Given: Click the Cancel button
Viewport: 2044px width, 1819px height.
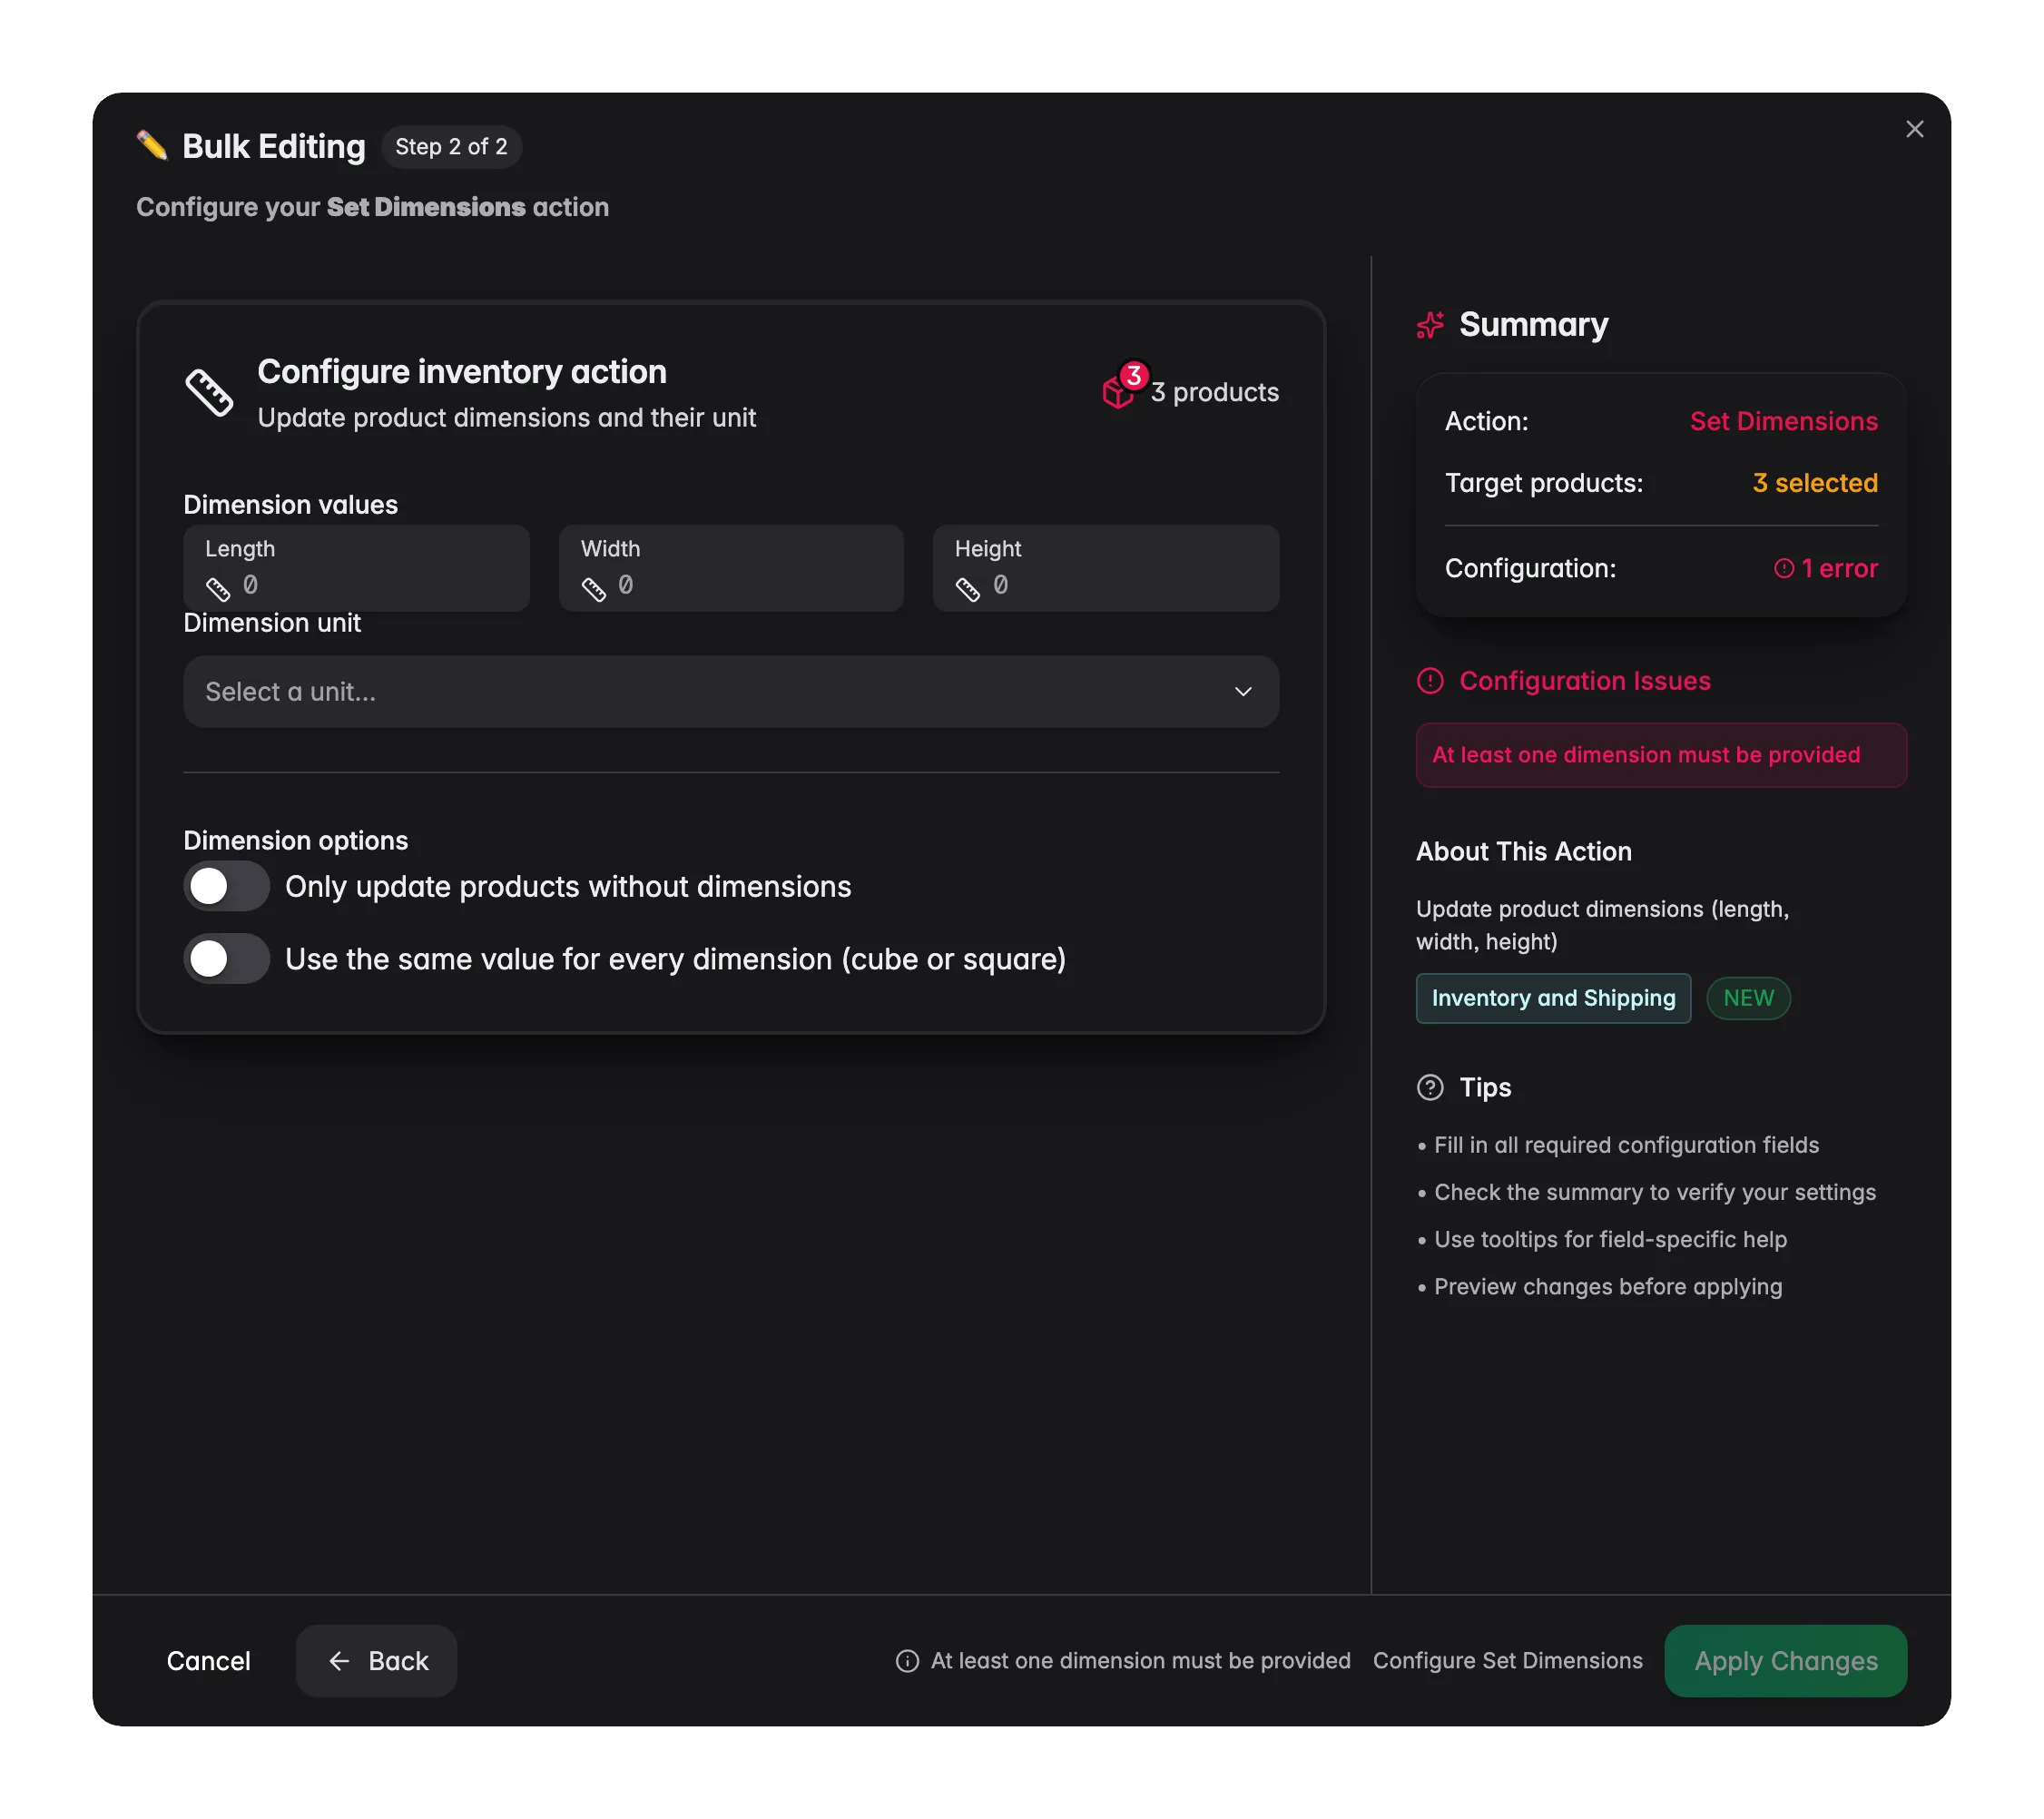Looking at the screenshot, I should point(208,1661).
